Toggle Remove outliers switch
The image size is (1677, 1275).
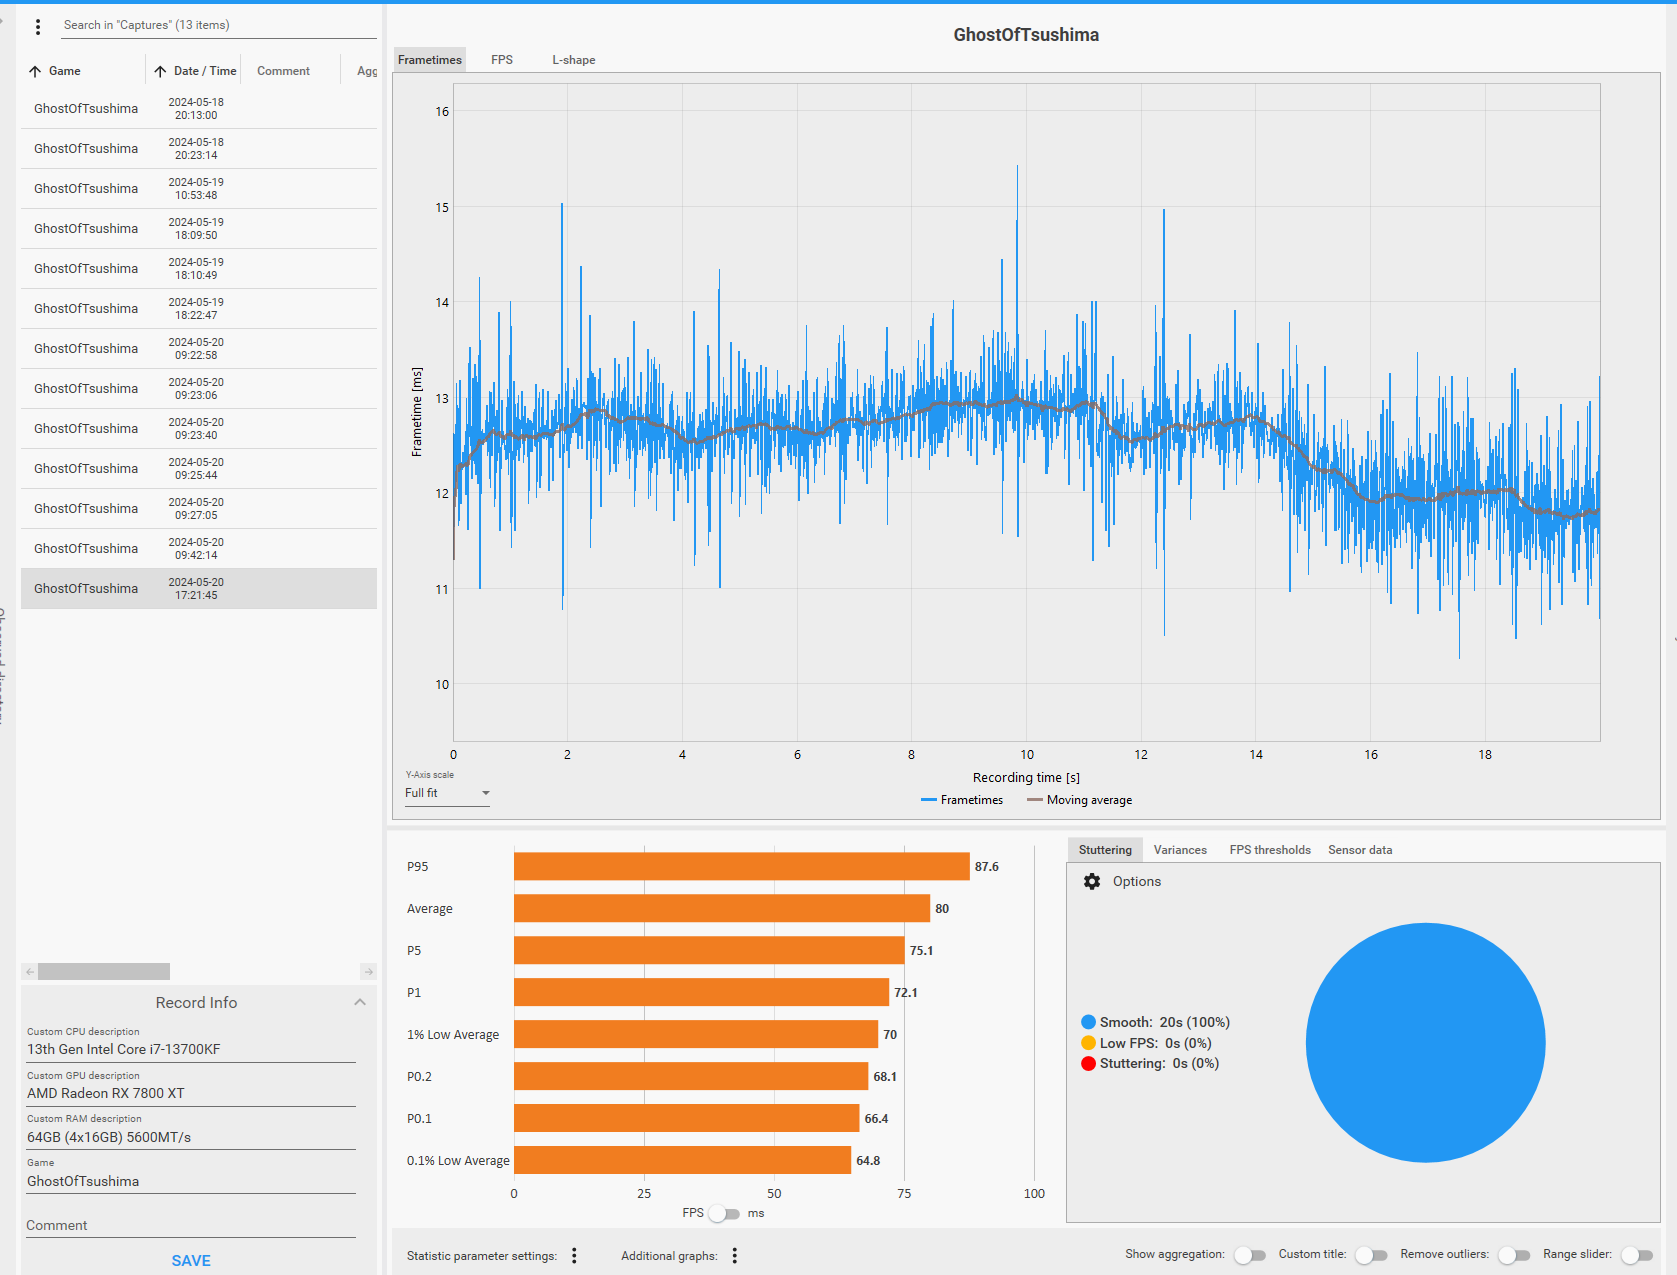(x=1514, y=1255)
